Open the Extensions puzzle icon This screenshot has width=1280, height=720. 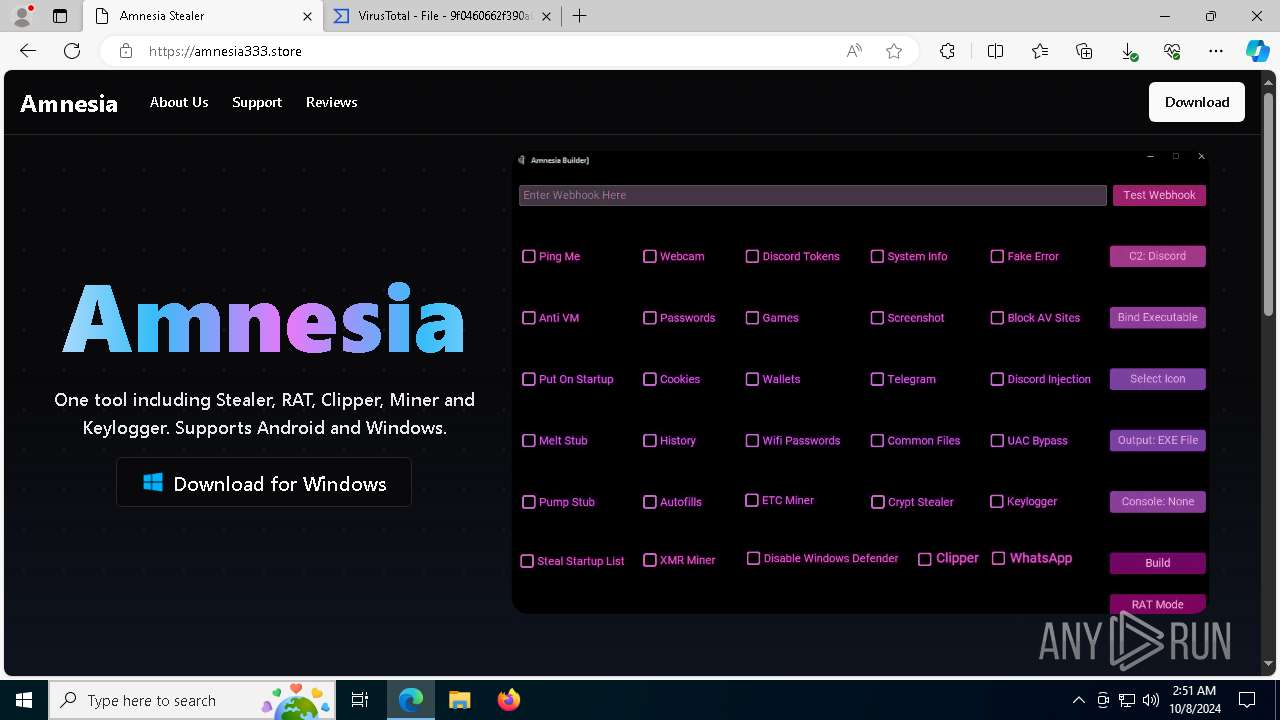(947, 51)
